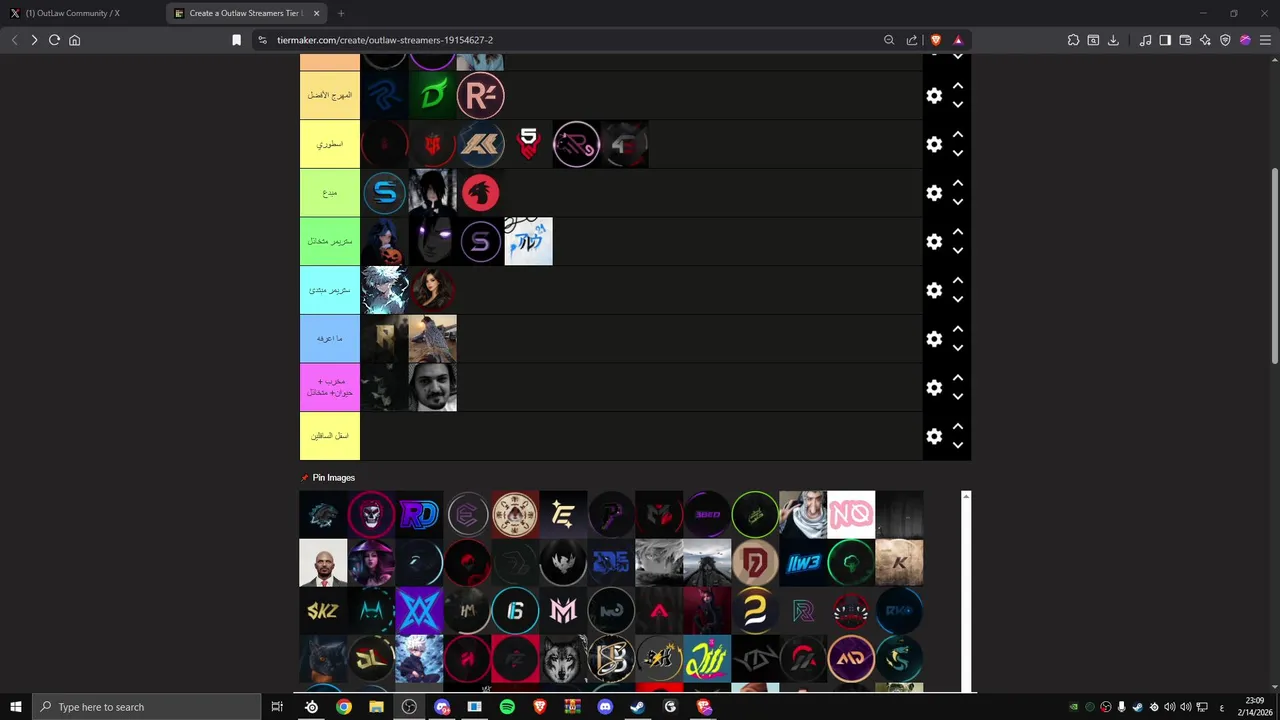Move the ما اعرفه tier row down
Viewport: 1280px width, 720px height.
[958, 348]
